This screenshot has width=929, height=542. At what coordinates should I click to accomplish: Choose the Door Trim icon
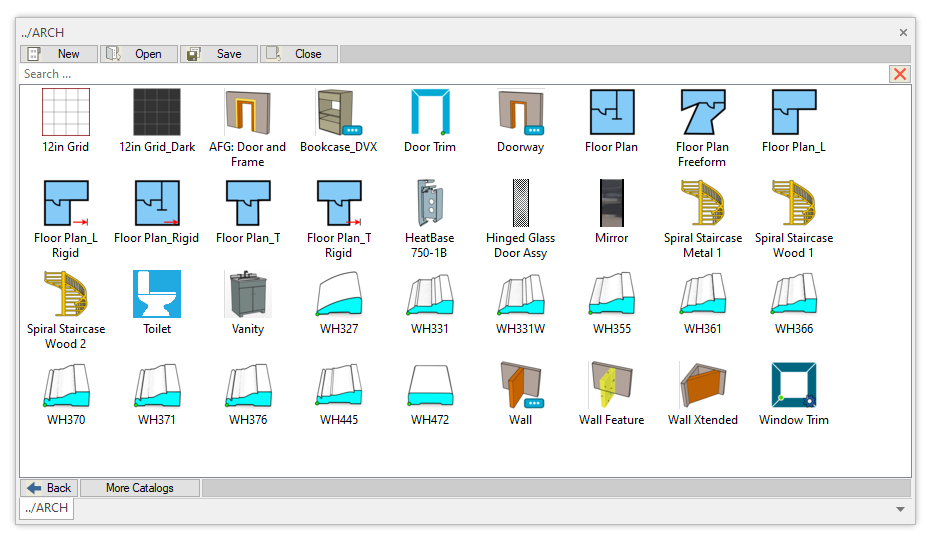(x=430, y=112)
